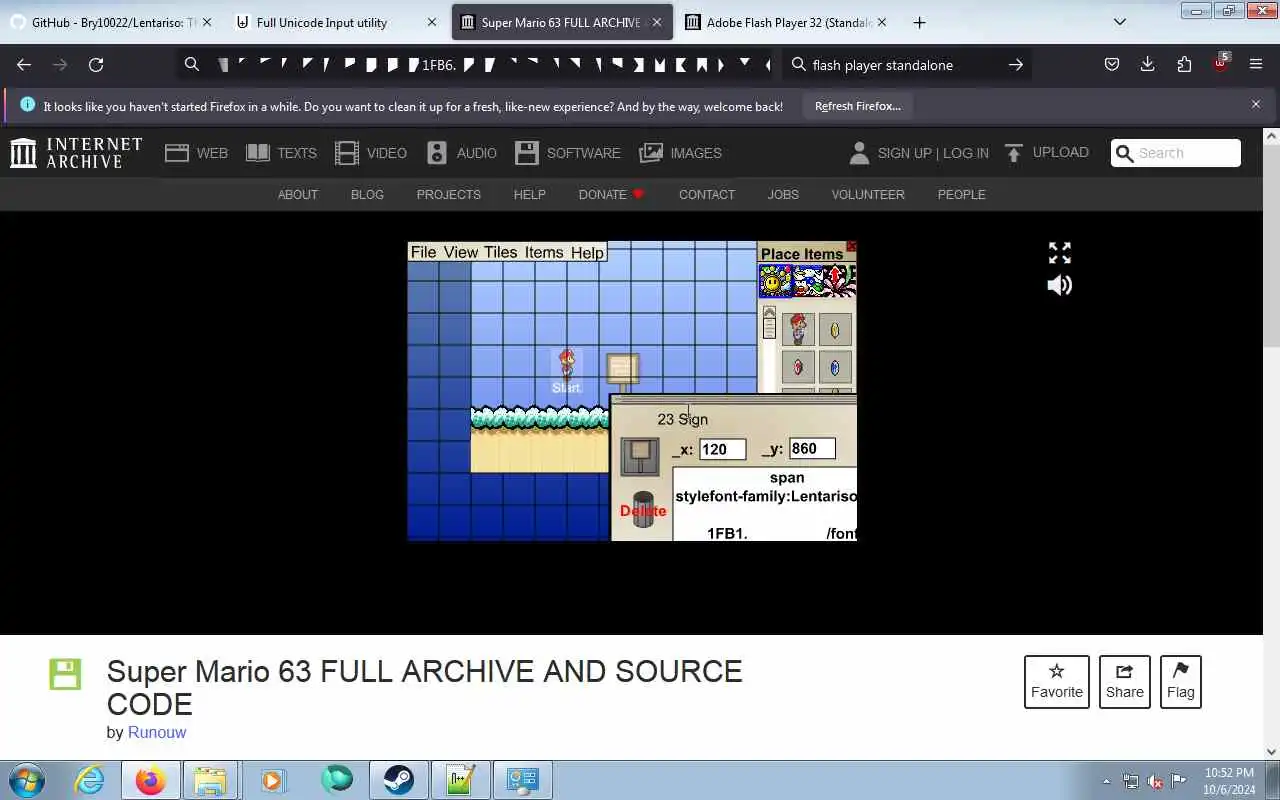Open Steam from the taskbar
1280x800 pixels.
click(x=398, y=780)
